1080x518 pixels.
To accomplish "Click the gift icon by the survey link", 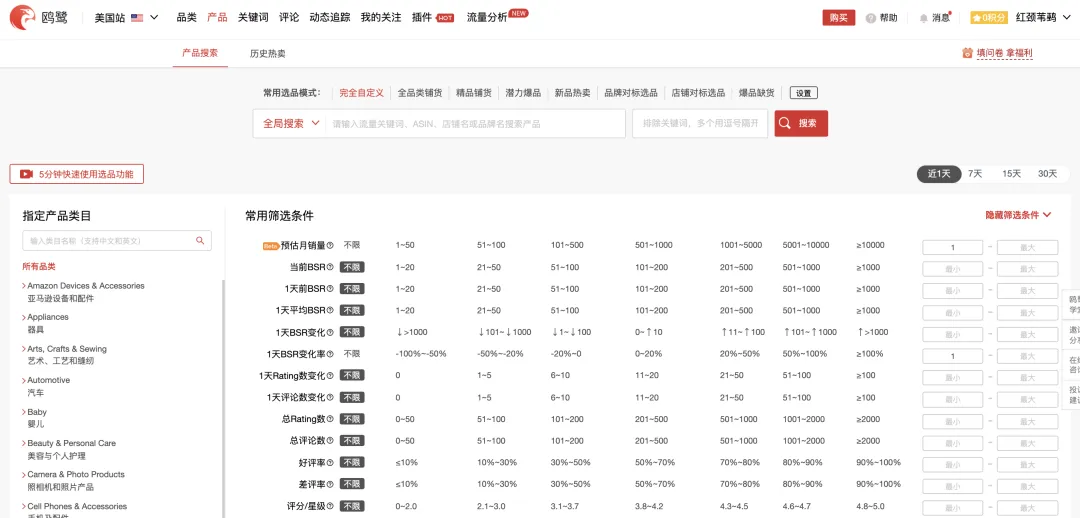I will tap(967, 53).
